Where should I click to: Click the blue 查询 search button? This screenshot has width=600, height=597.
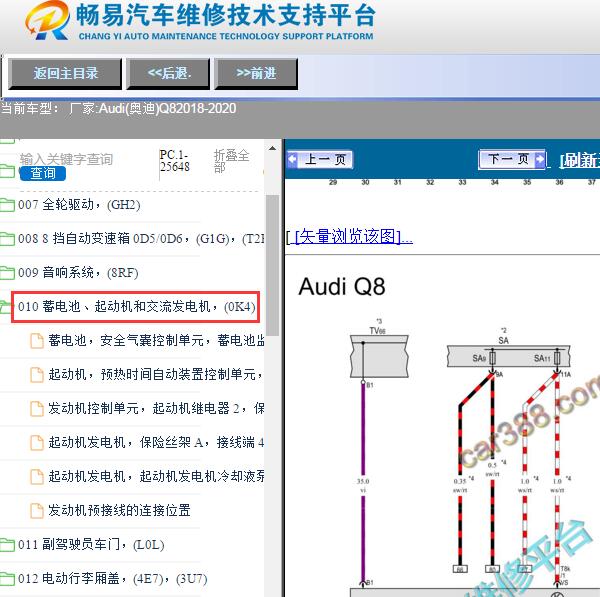point(42,173)
